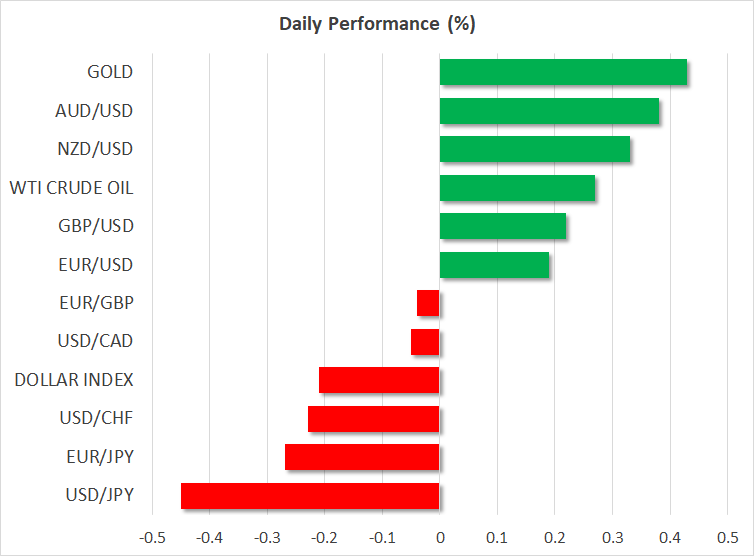This screenshot has width=754, height=556.
Task: Click the WTI CRUDE OIL label
Action: [71, 188]
